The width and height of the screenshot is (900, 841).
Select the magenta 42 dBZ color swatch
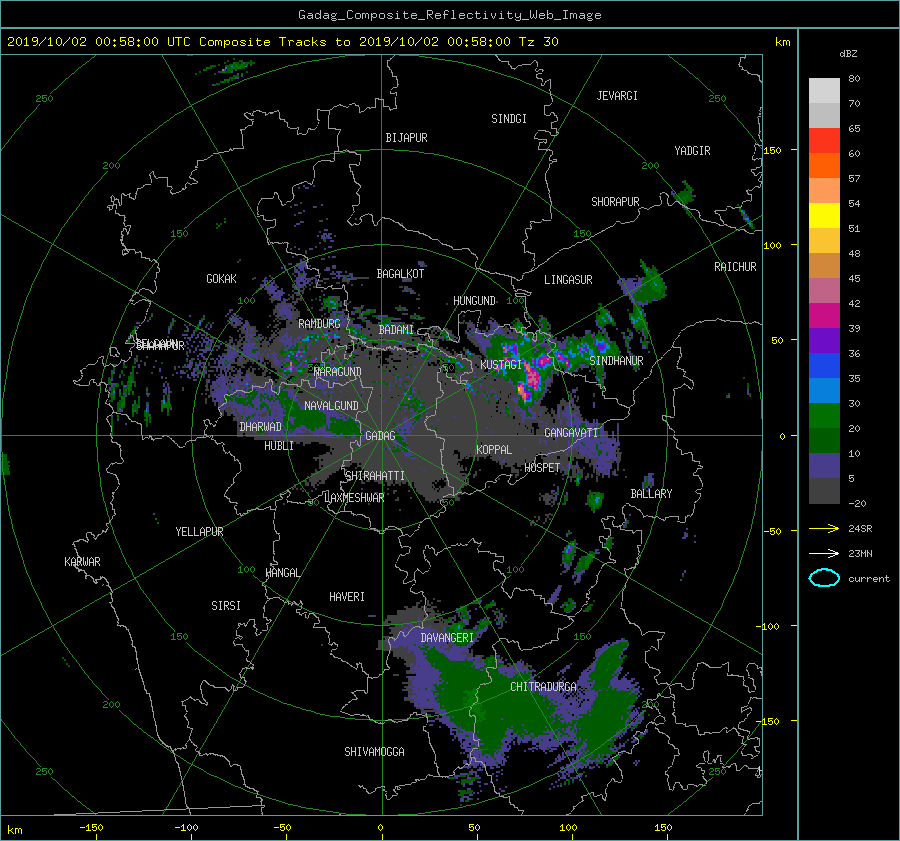tap(824, 315)
